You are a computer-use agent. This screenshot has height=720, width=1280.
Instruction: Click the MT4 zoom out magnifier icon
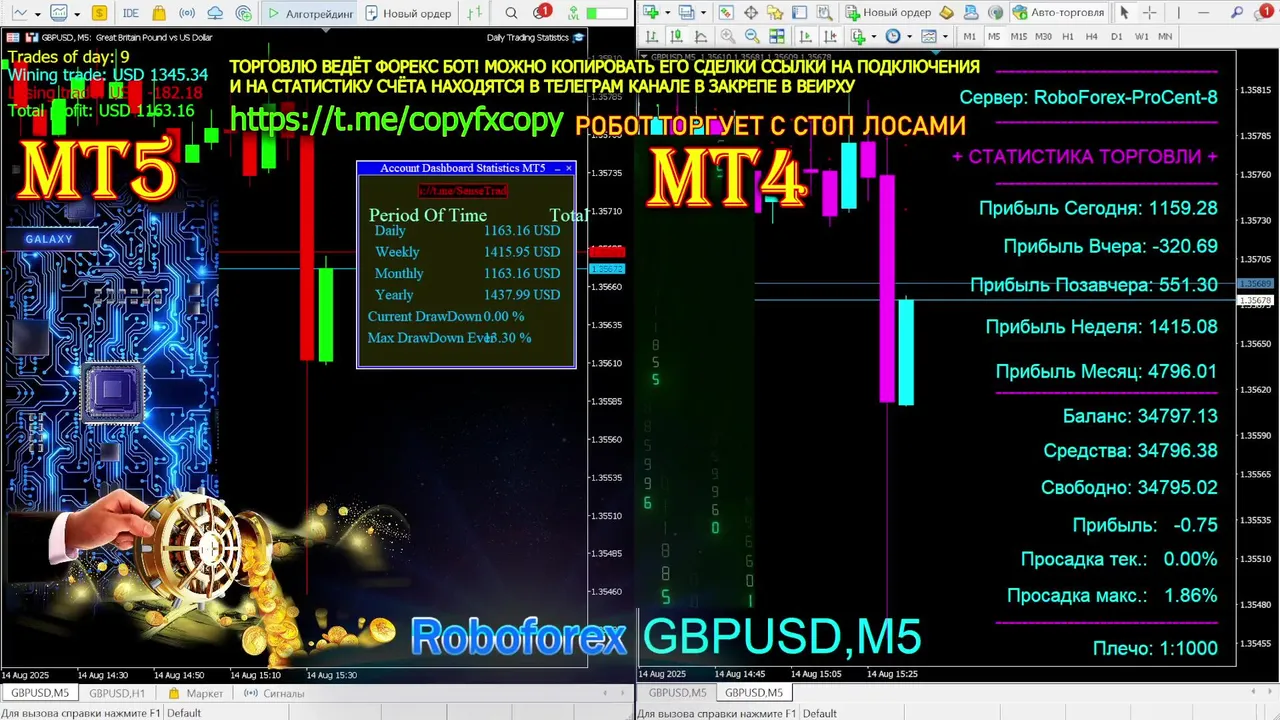click(x=752, y=36)
